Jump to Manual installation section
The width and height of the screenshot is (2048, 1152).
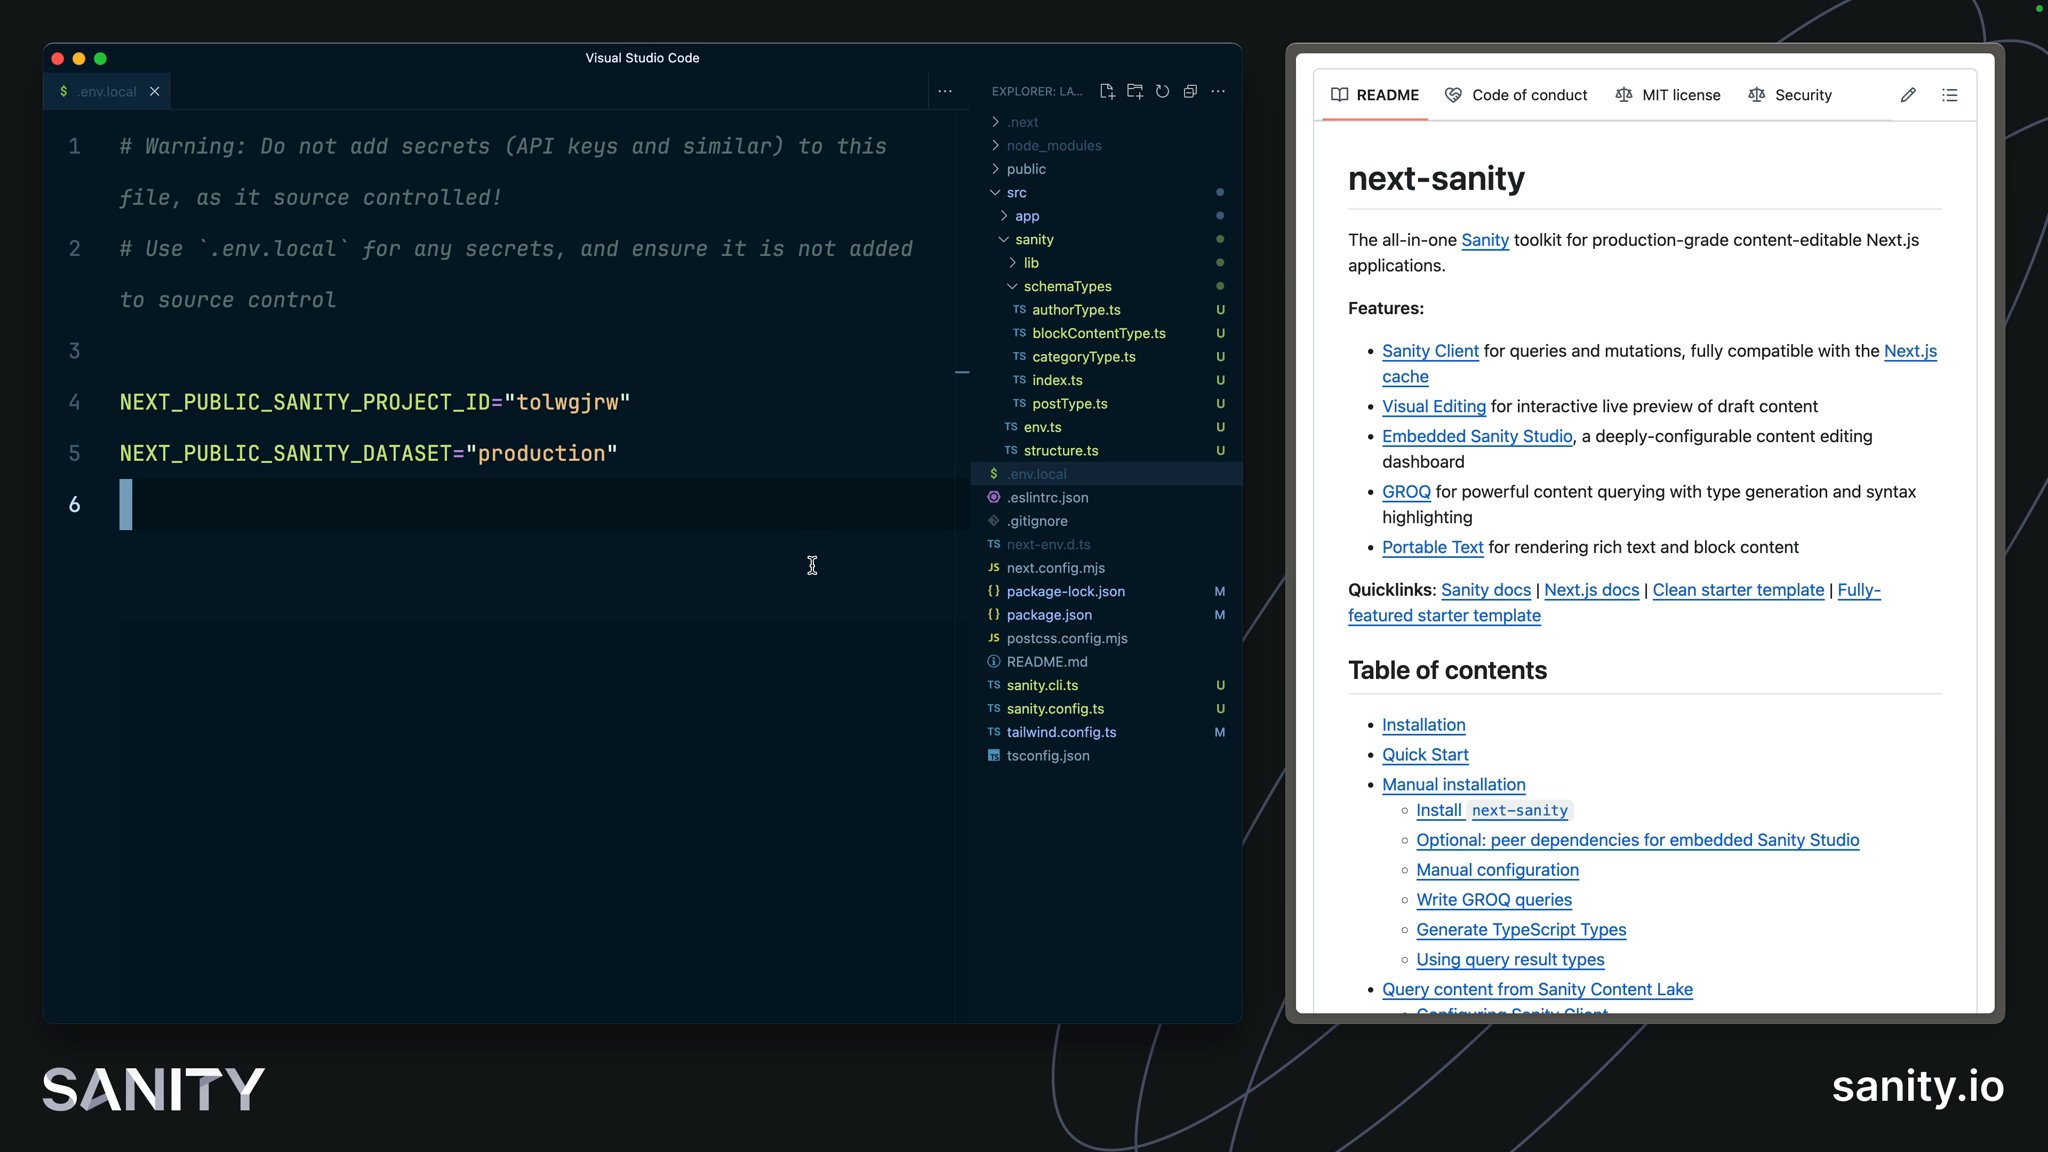[x=1453, y=785]
